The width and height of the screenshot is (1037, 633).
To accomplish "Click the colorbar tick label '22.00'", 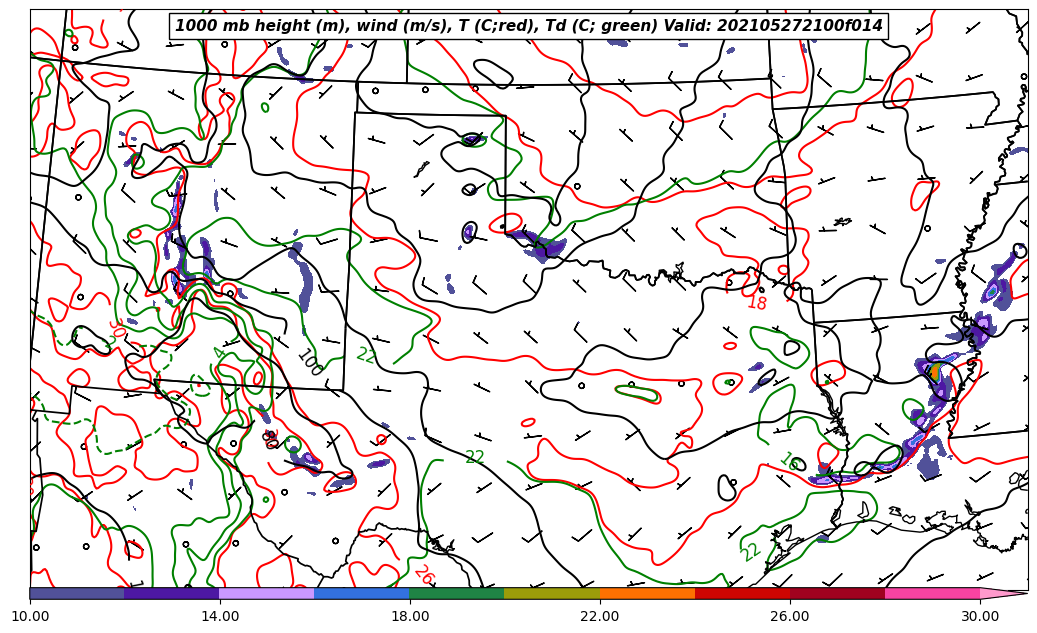I will tap(600, 616).
